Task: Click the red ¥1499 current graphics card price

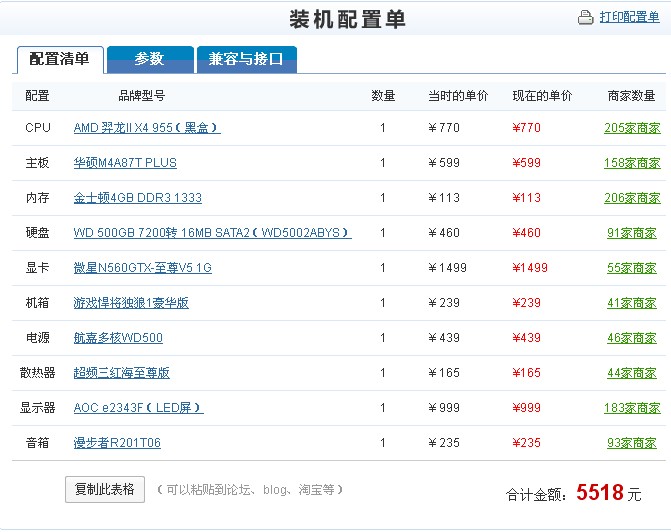Action: click(530, 268)
